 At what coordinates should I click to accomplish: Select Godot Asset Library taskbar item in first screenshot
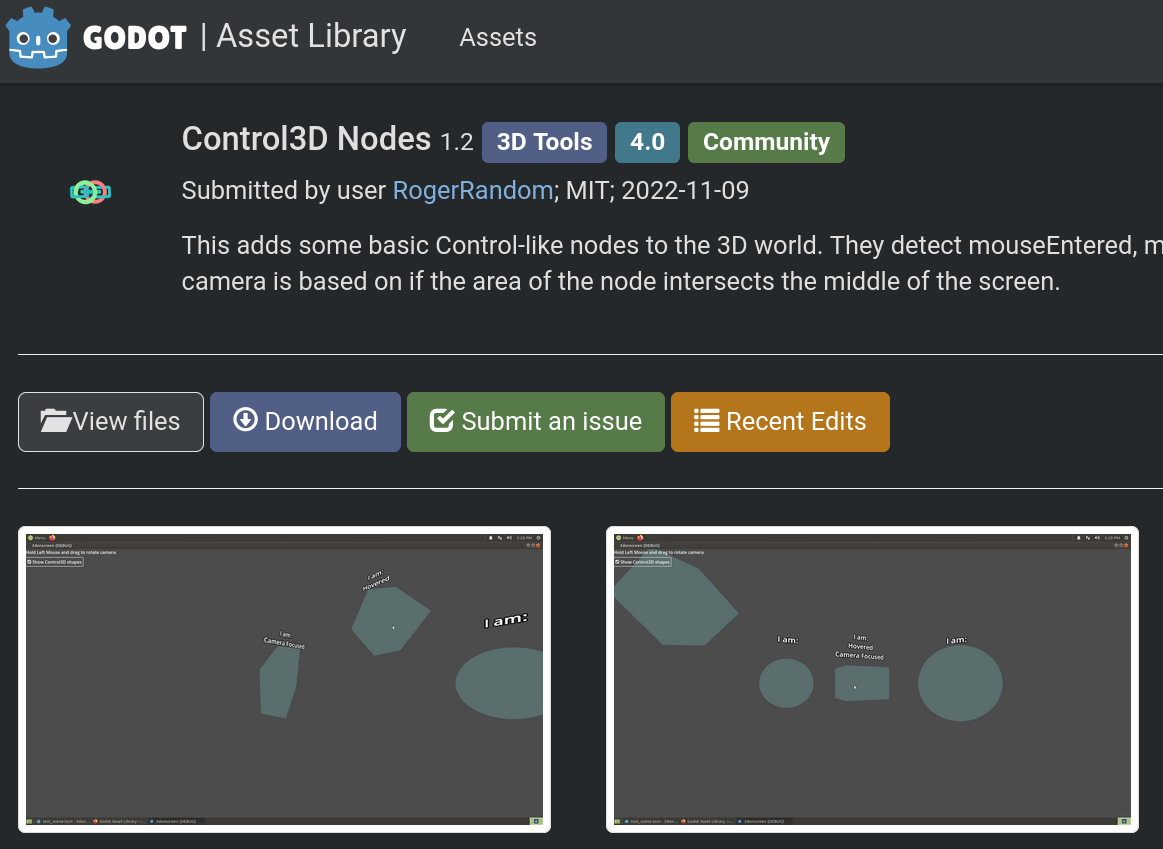click(119, 821)
